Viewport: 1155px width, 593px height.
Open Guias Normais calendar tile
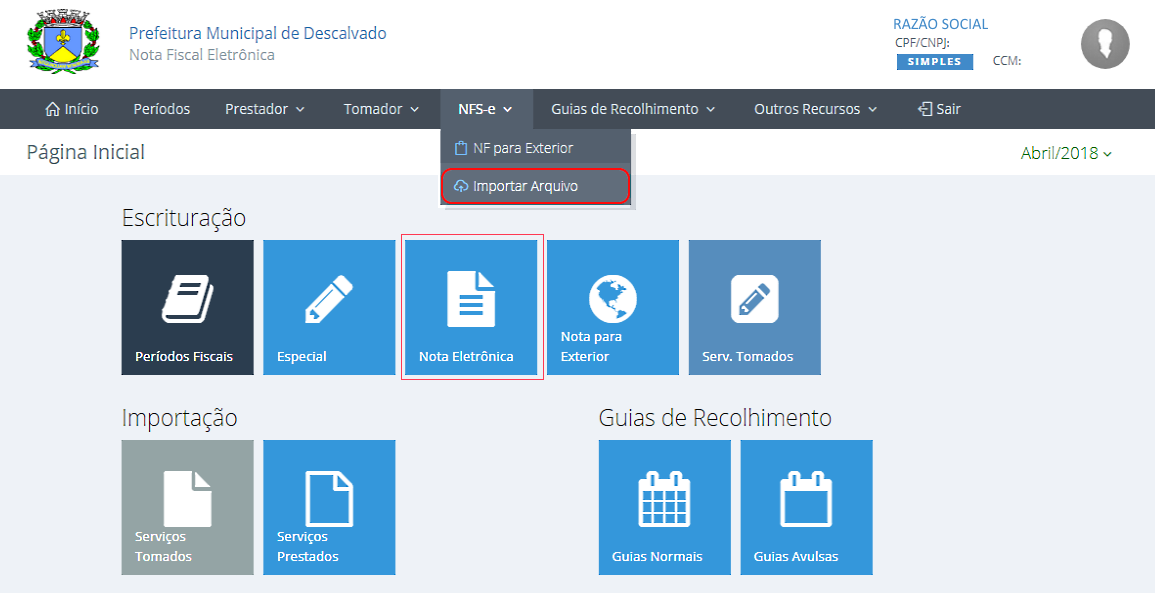(664, 507)
